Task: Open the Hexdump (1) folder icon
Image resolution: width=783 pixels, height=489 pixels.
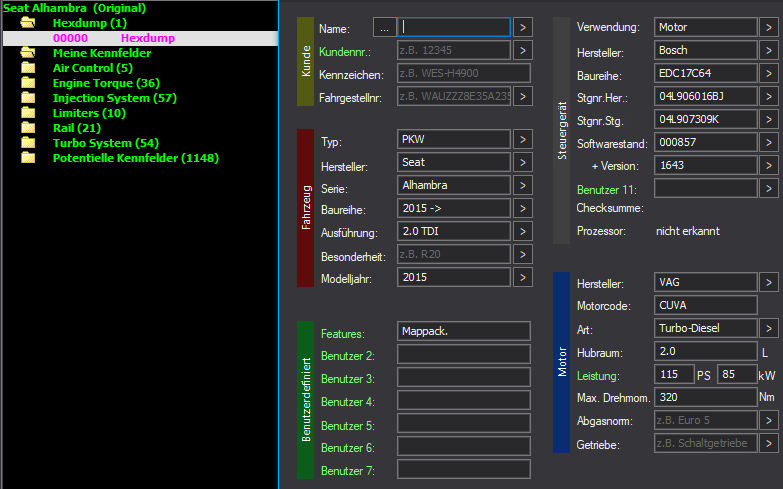Action: pyautogui.click(x=28, y=23)
